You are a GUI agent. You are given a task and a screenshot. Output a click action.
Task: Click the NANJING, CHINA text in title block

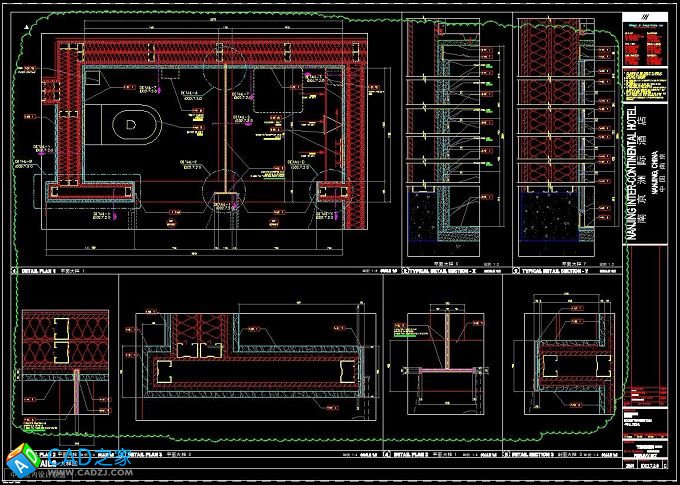654,170
